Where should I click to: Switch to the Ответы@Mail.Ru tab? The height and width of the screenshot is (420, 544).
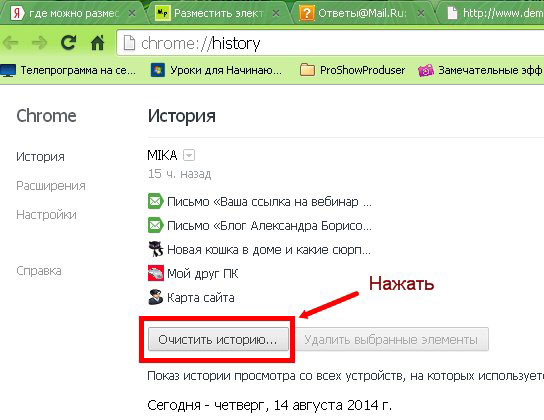point(363,13)
